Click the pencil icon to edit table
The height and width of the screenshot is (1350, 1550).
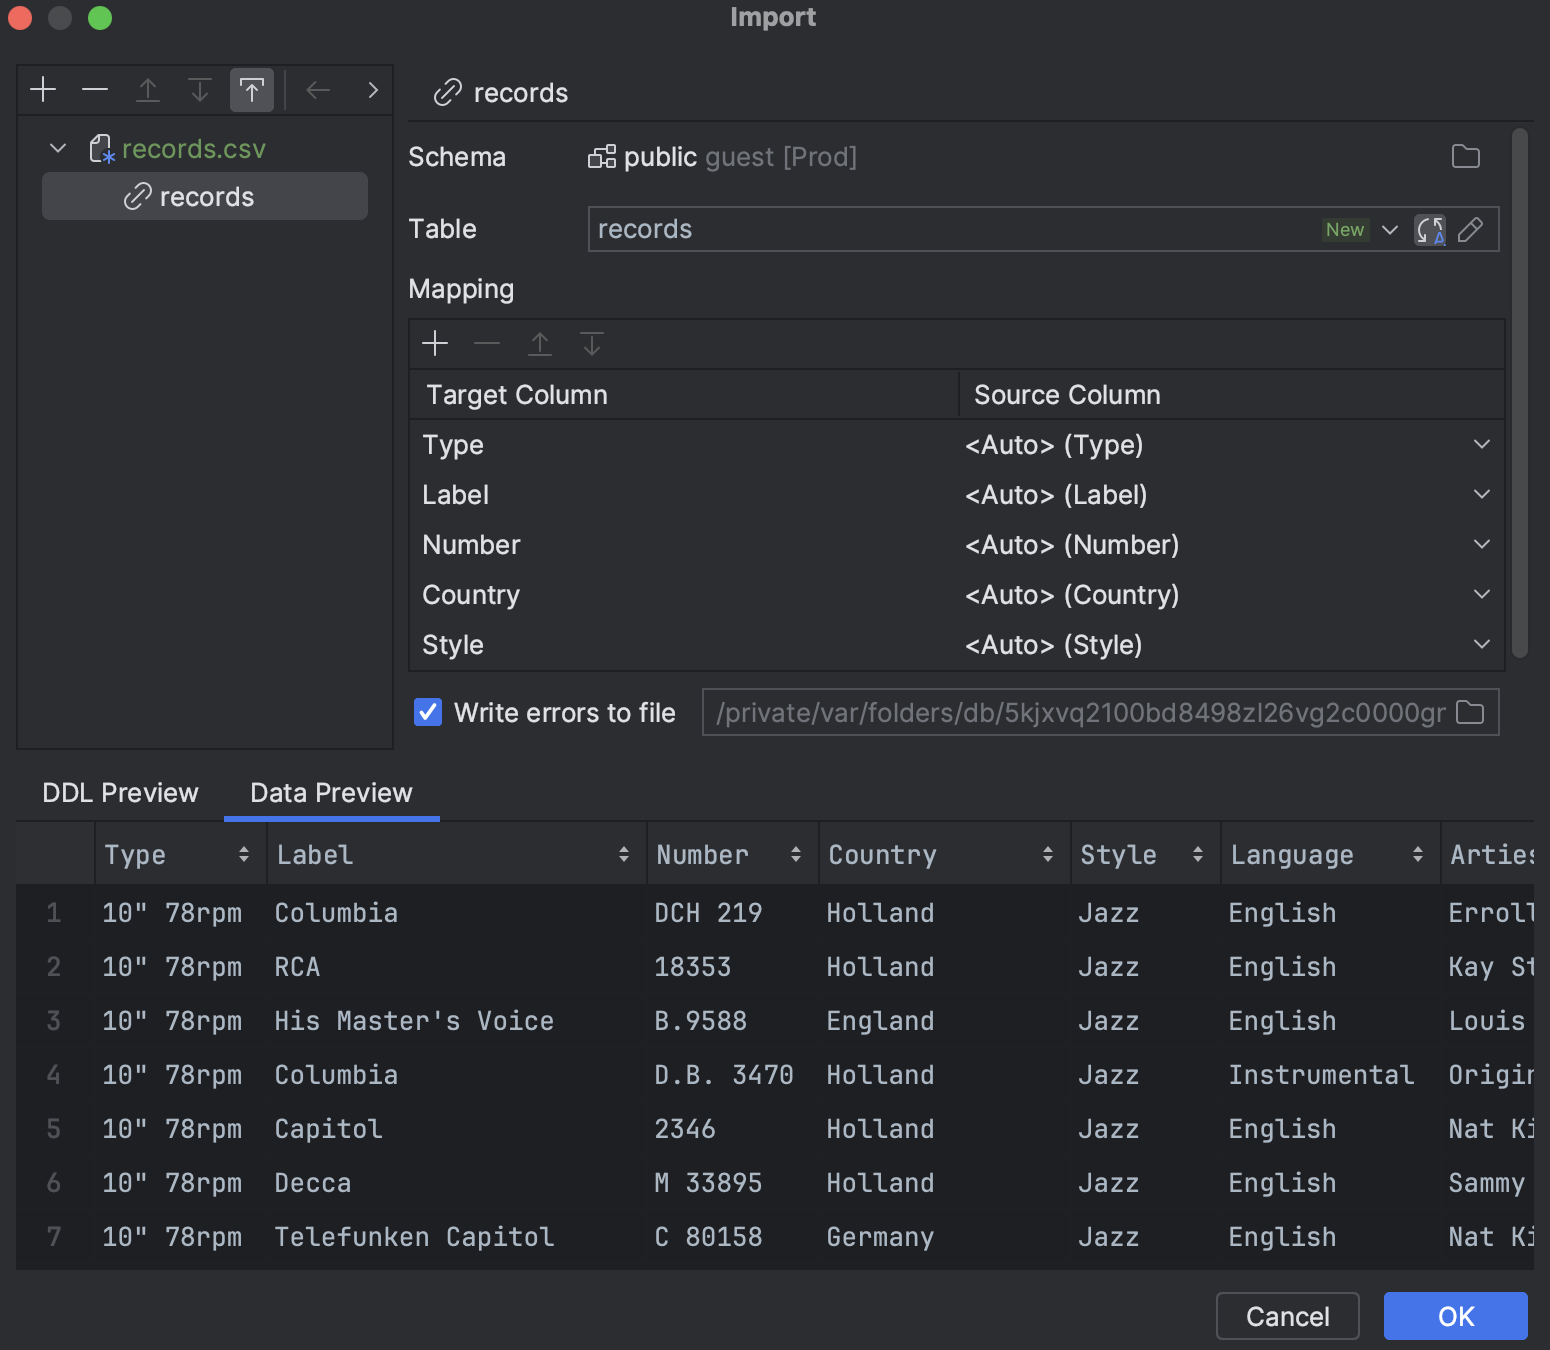1471,230
